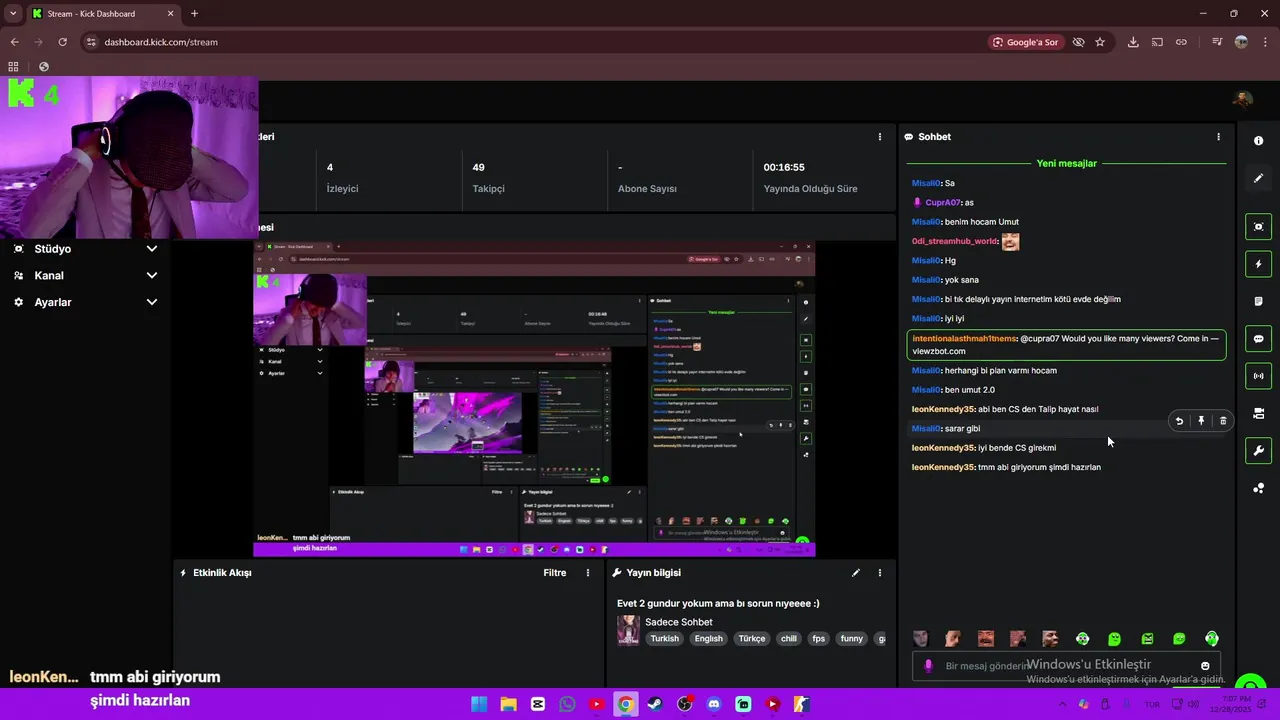The image size is (1280, 720).
Task: Delete the 'sarar gibi' chat message
Action: pyautogui.click(x=1223, y=421)
